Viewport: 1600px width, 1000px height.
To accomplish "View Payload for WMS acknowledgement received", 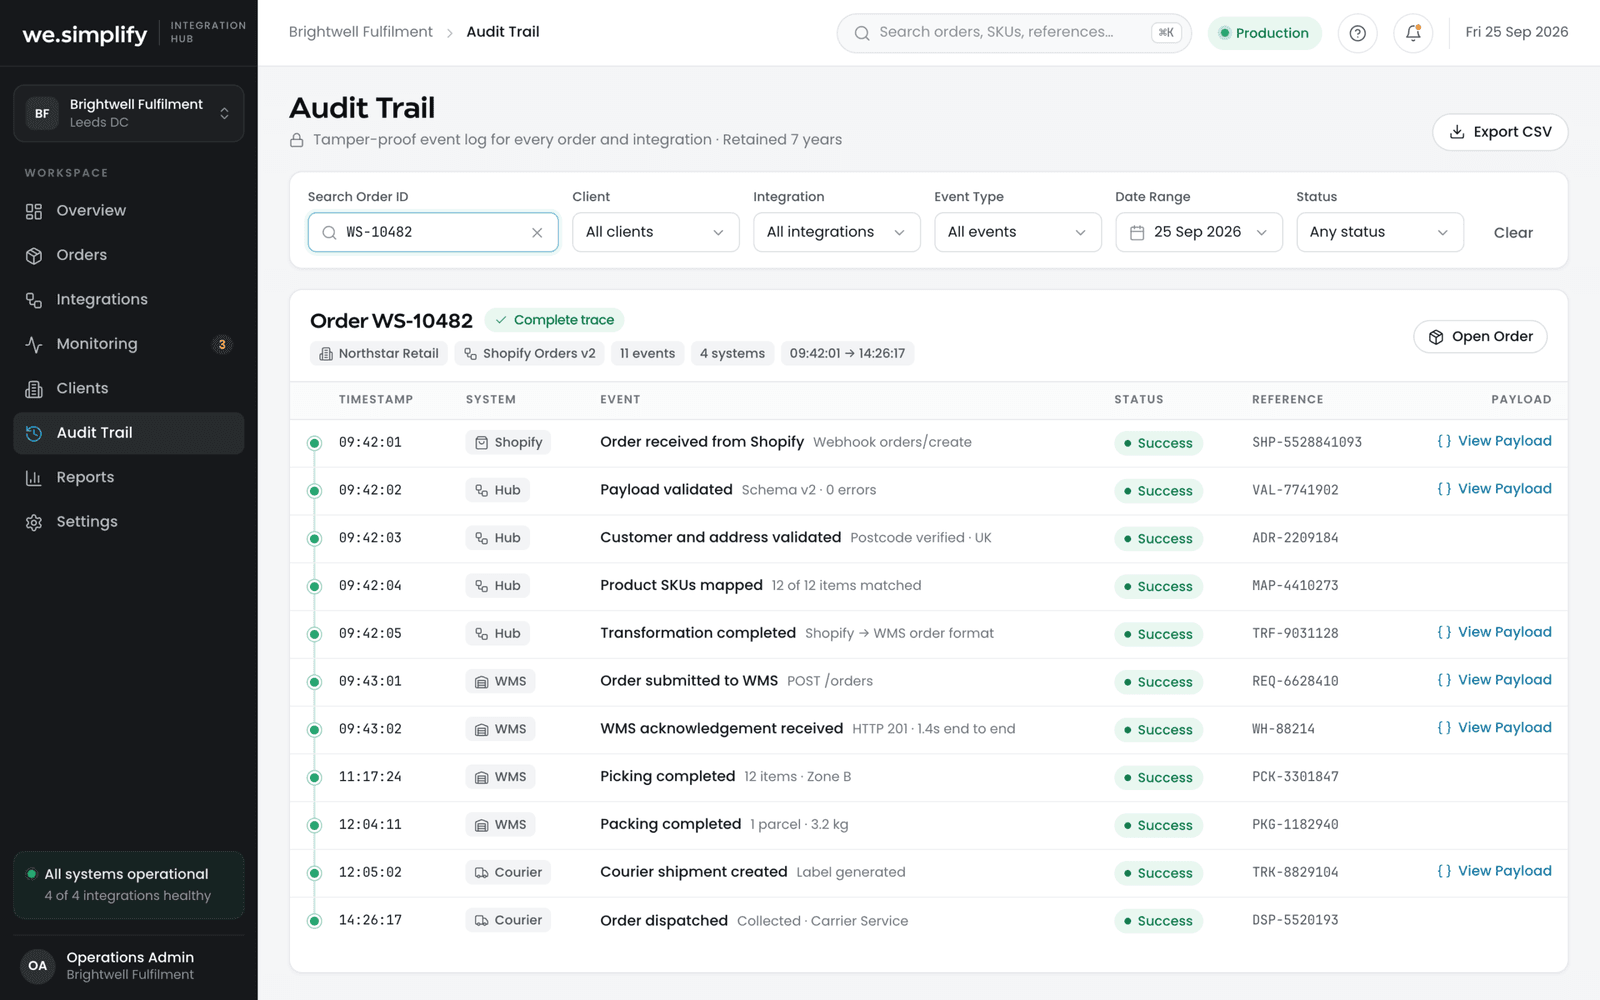I will [x=1494, y=728].
